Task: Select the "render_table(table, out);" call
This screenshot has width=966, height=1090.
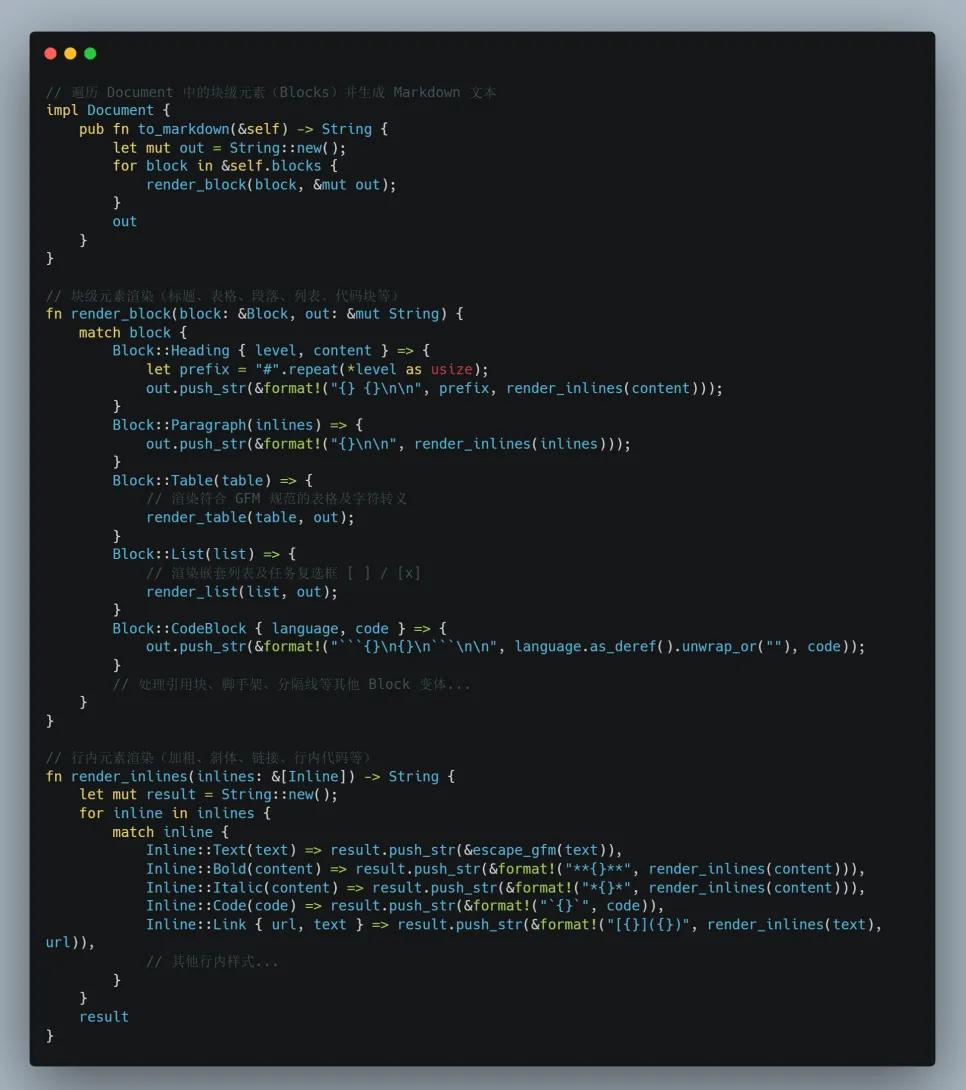Action: [x=250, y=518]
